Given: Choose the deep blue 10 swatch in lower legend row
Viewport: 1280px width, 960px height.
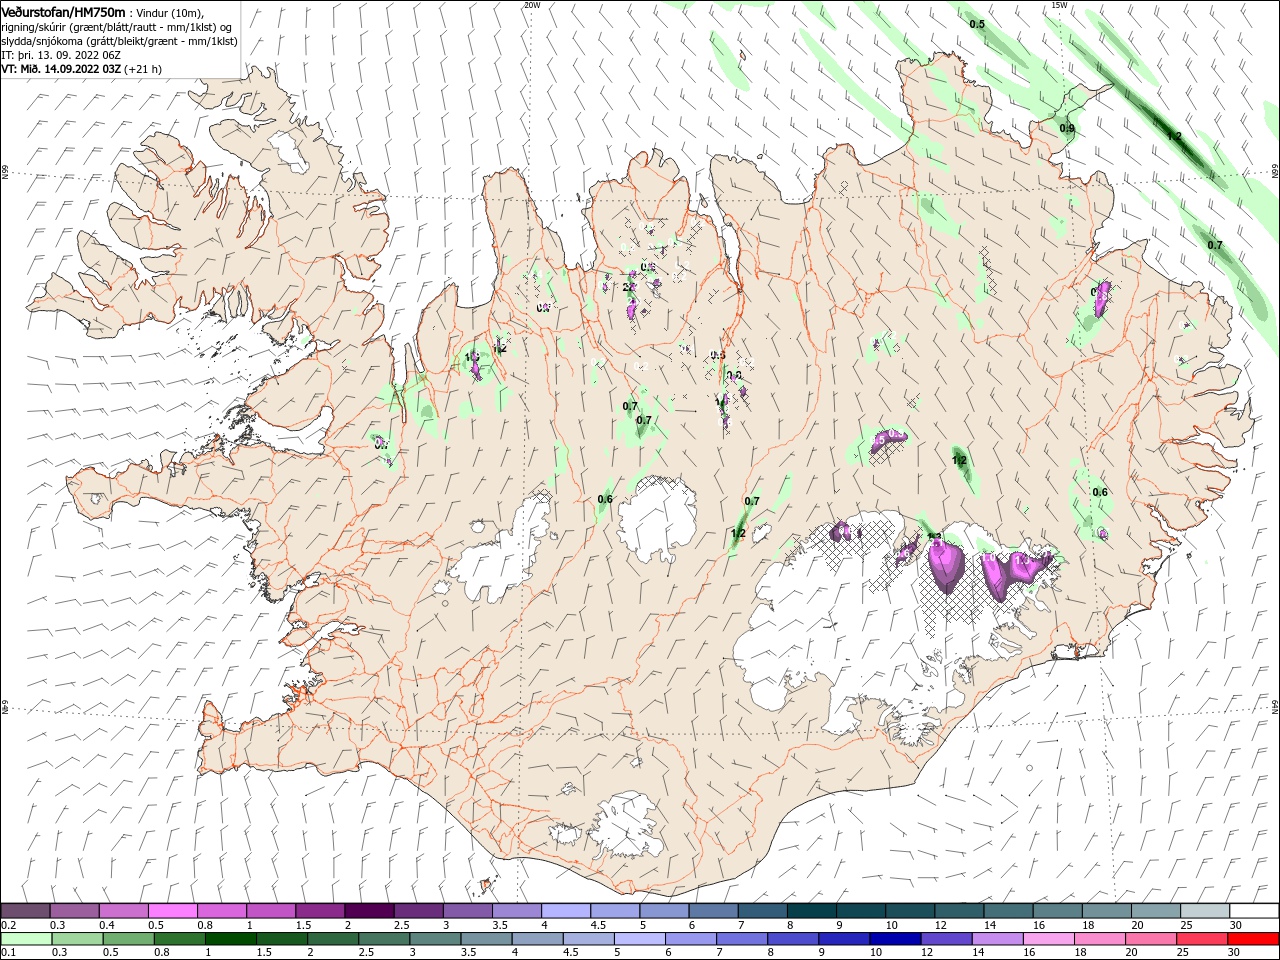Looking at the screenshot, I should click(896, 939).
